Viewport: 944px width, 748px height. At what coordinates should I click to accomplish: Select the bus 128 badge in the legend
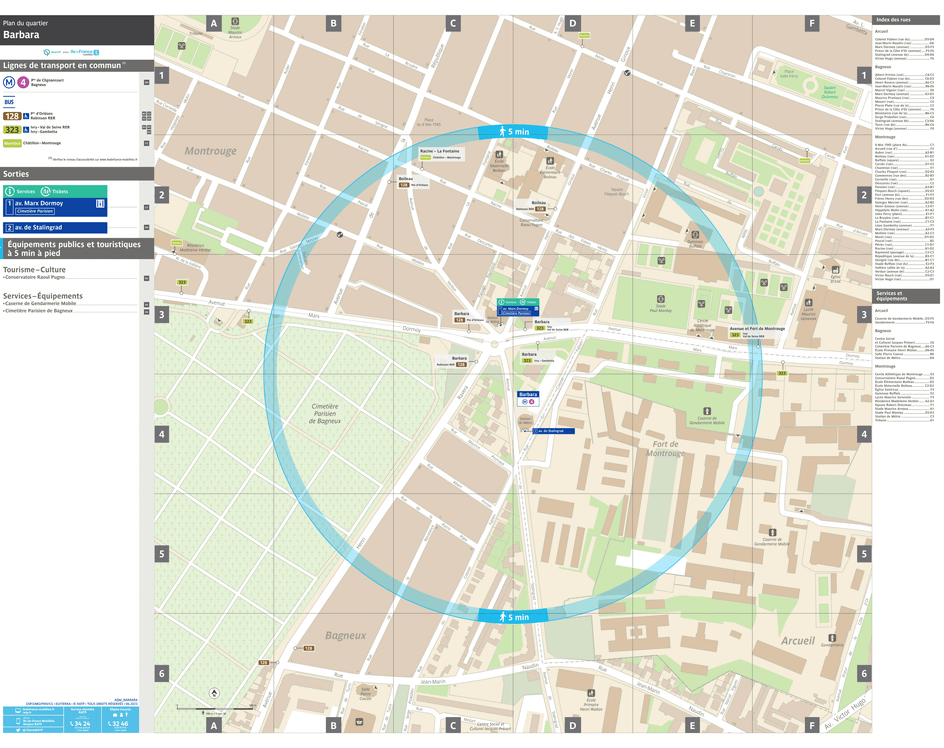[11, 116]
